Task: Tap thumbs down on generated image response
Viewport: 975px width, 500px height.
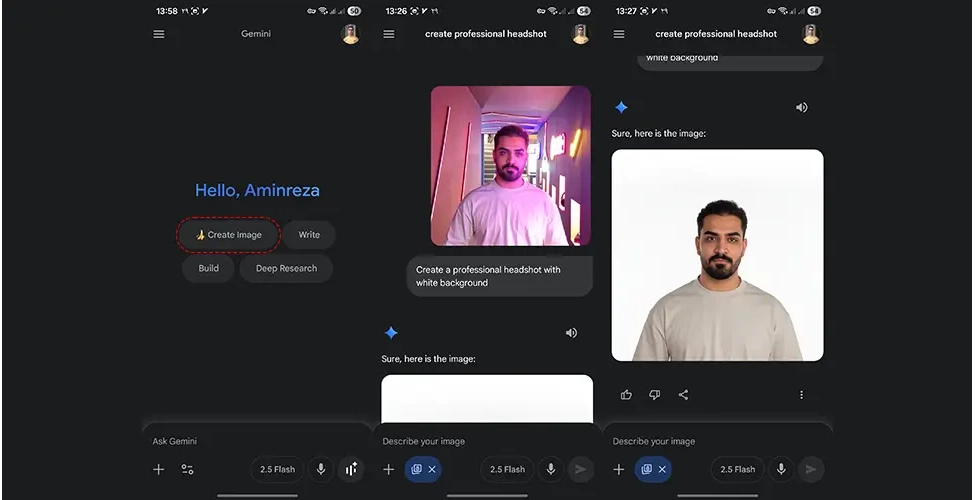Action: pyautogui.click(x=655, y=395)
